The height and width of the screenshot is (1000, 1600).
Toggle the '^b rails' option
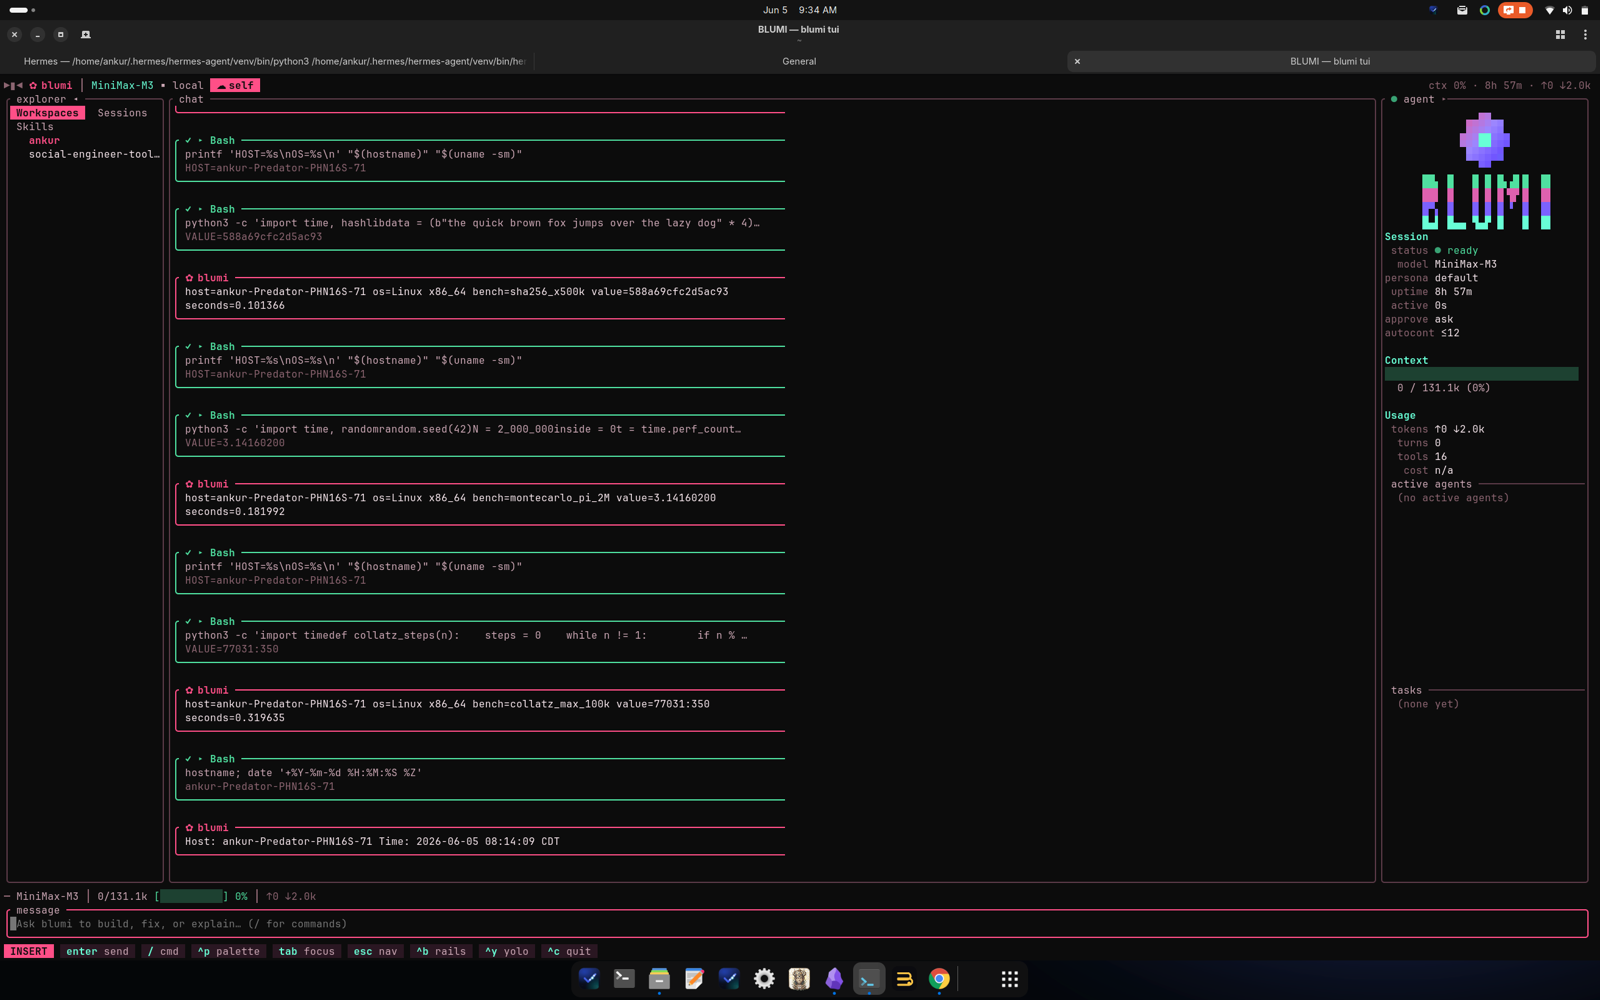(x=441, y=952)
